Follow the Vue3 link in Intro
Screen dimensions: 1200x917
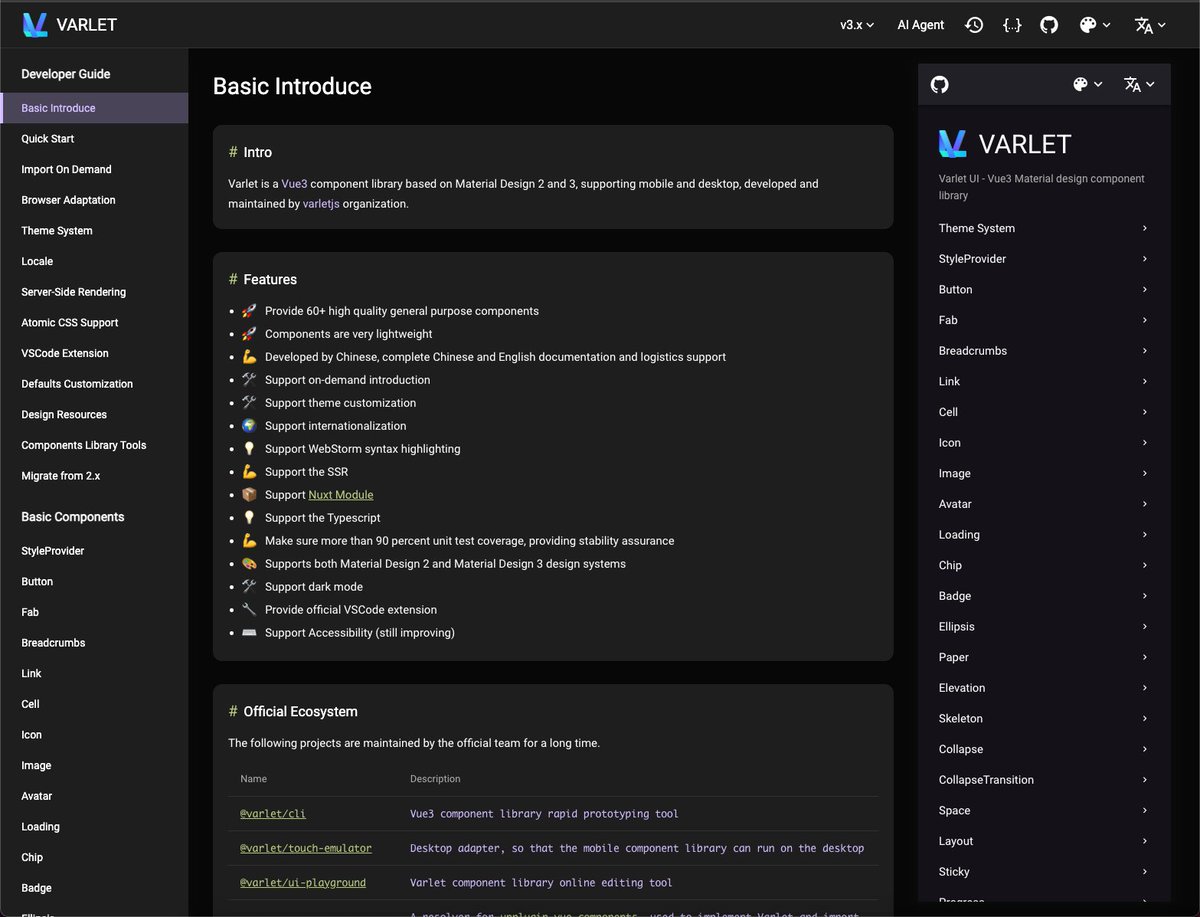click(294, 184)
